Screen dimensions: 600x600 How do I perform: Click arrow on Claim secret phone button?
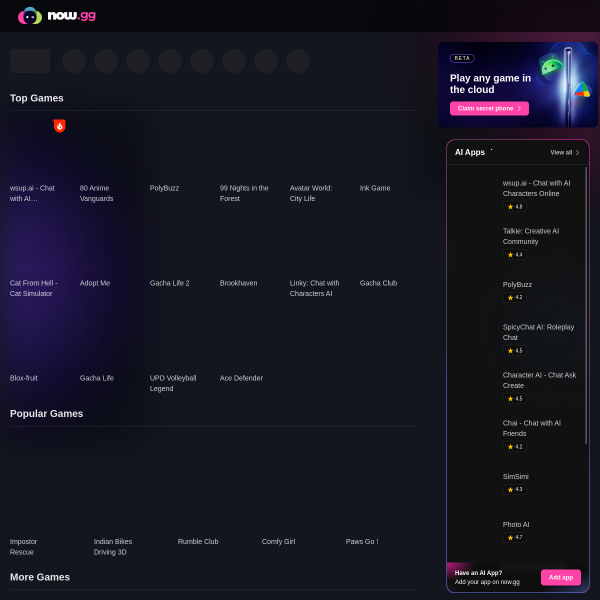pos(519,108)
